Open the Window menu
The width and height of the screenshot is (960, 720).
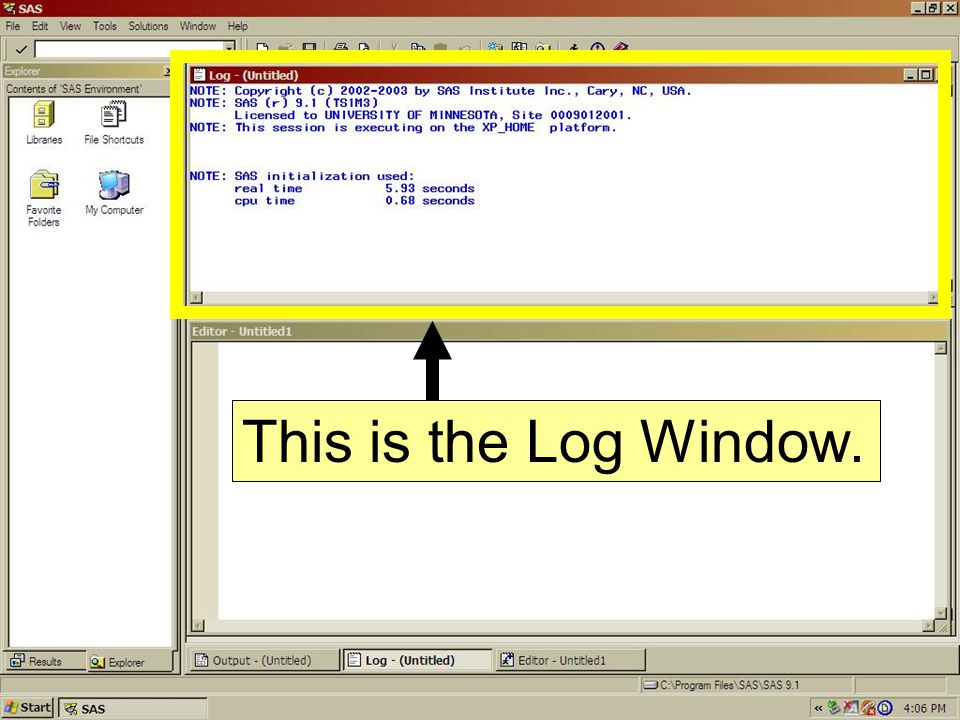(x=198, y=26)
